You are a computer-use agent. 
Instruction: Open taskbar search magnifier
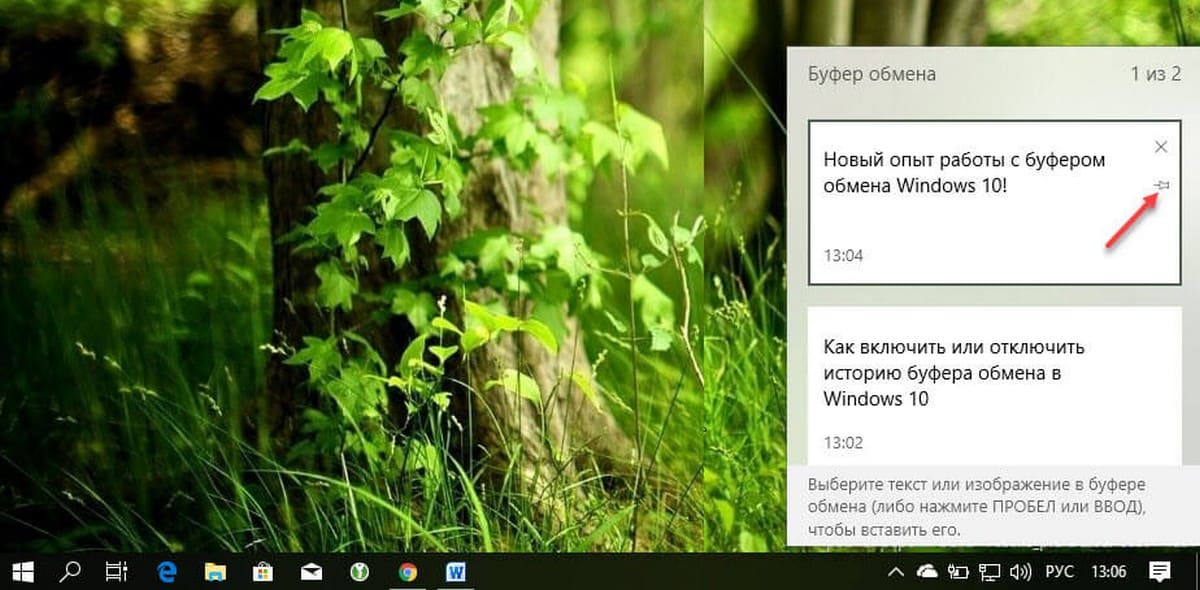(70, 572)
